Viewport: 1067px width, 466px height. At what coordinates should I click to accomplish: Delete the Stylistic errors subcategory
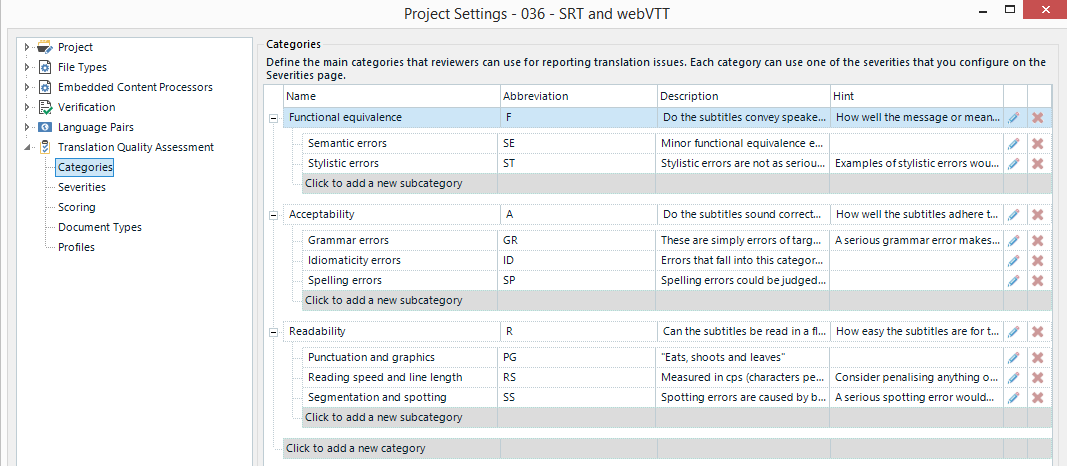click(1038, 163)
